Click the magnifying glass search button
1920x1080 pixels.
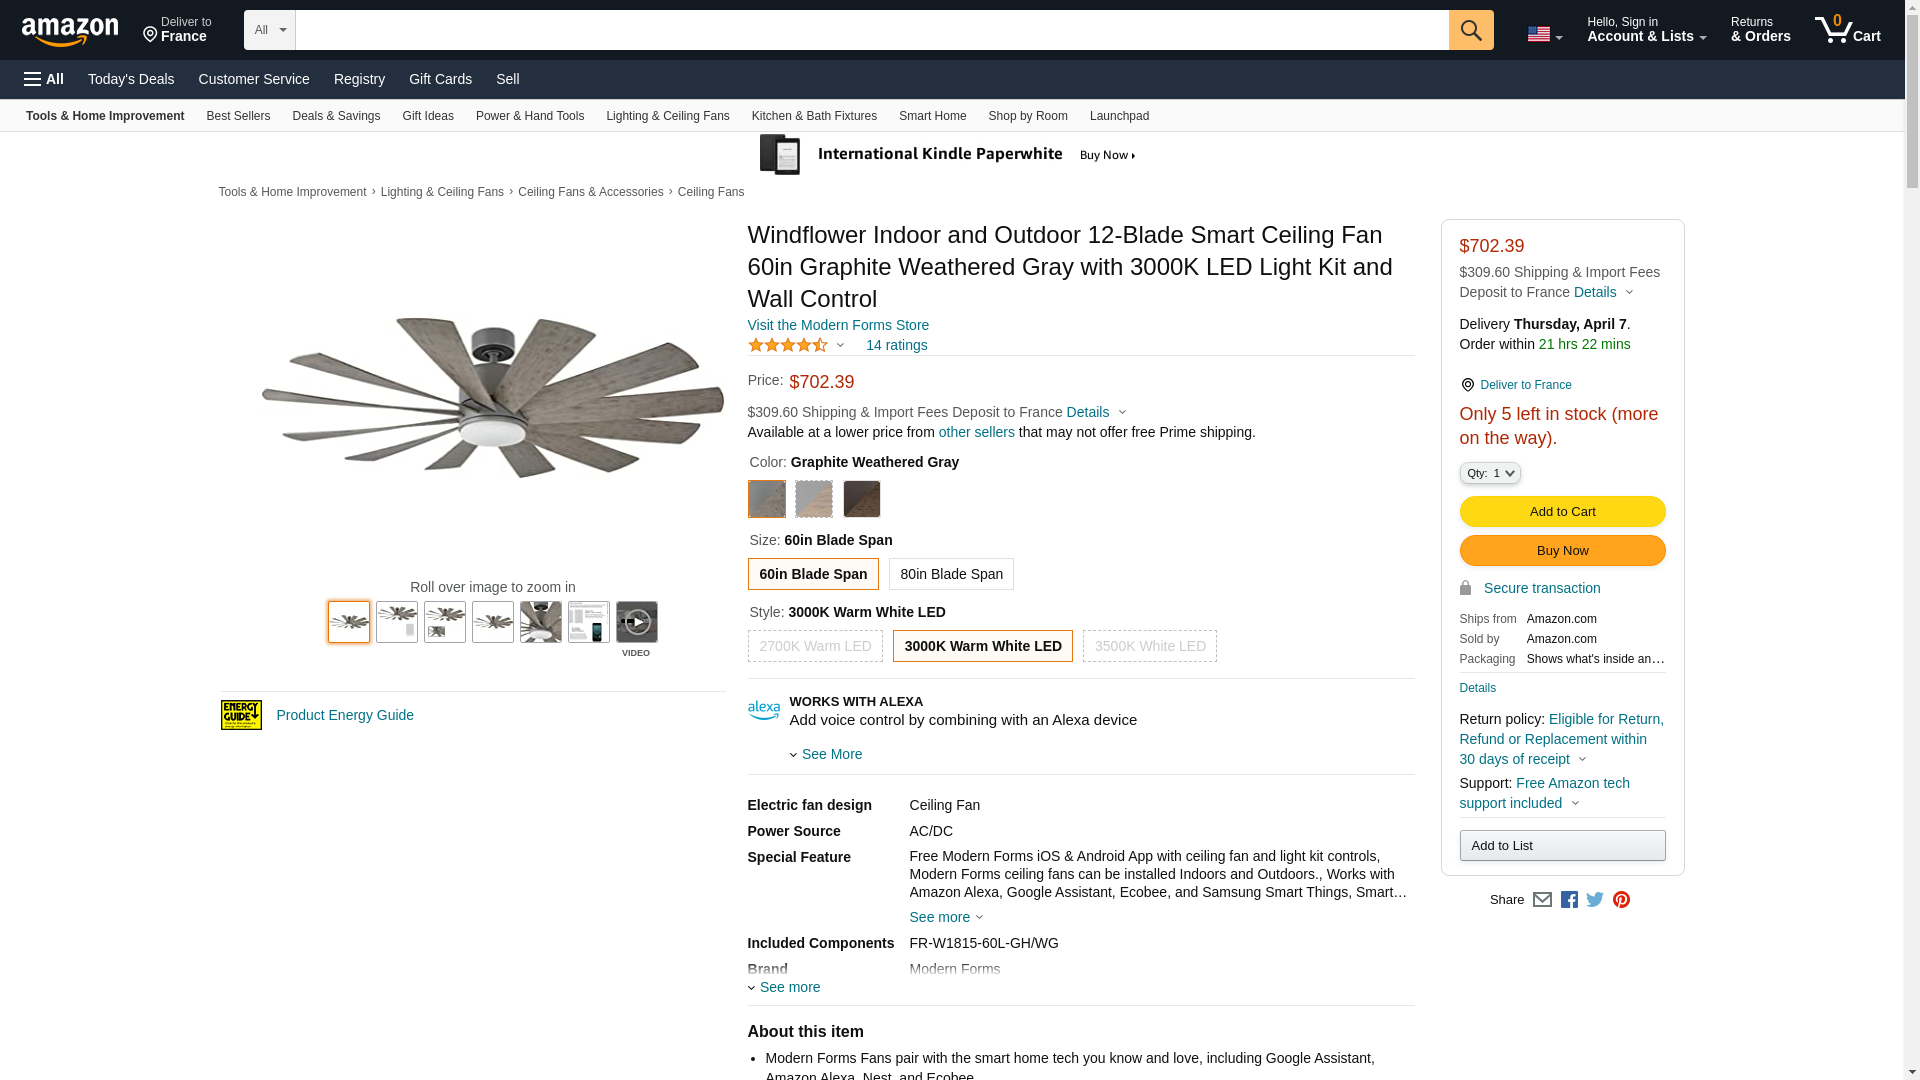1470,30
